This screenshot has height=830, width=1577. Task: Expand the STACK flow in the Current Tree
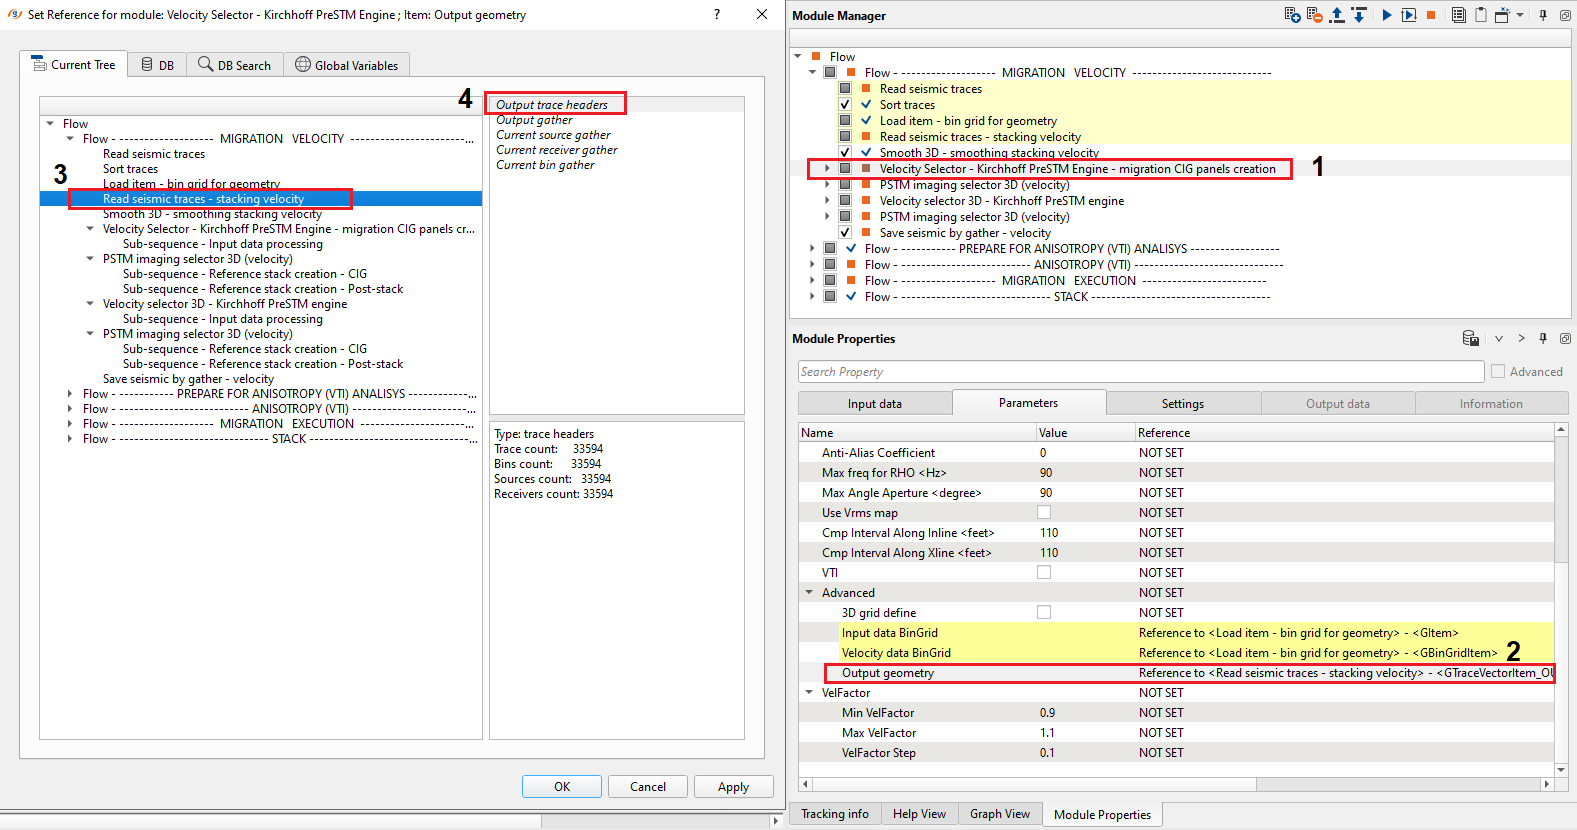69,439
